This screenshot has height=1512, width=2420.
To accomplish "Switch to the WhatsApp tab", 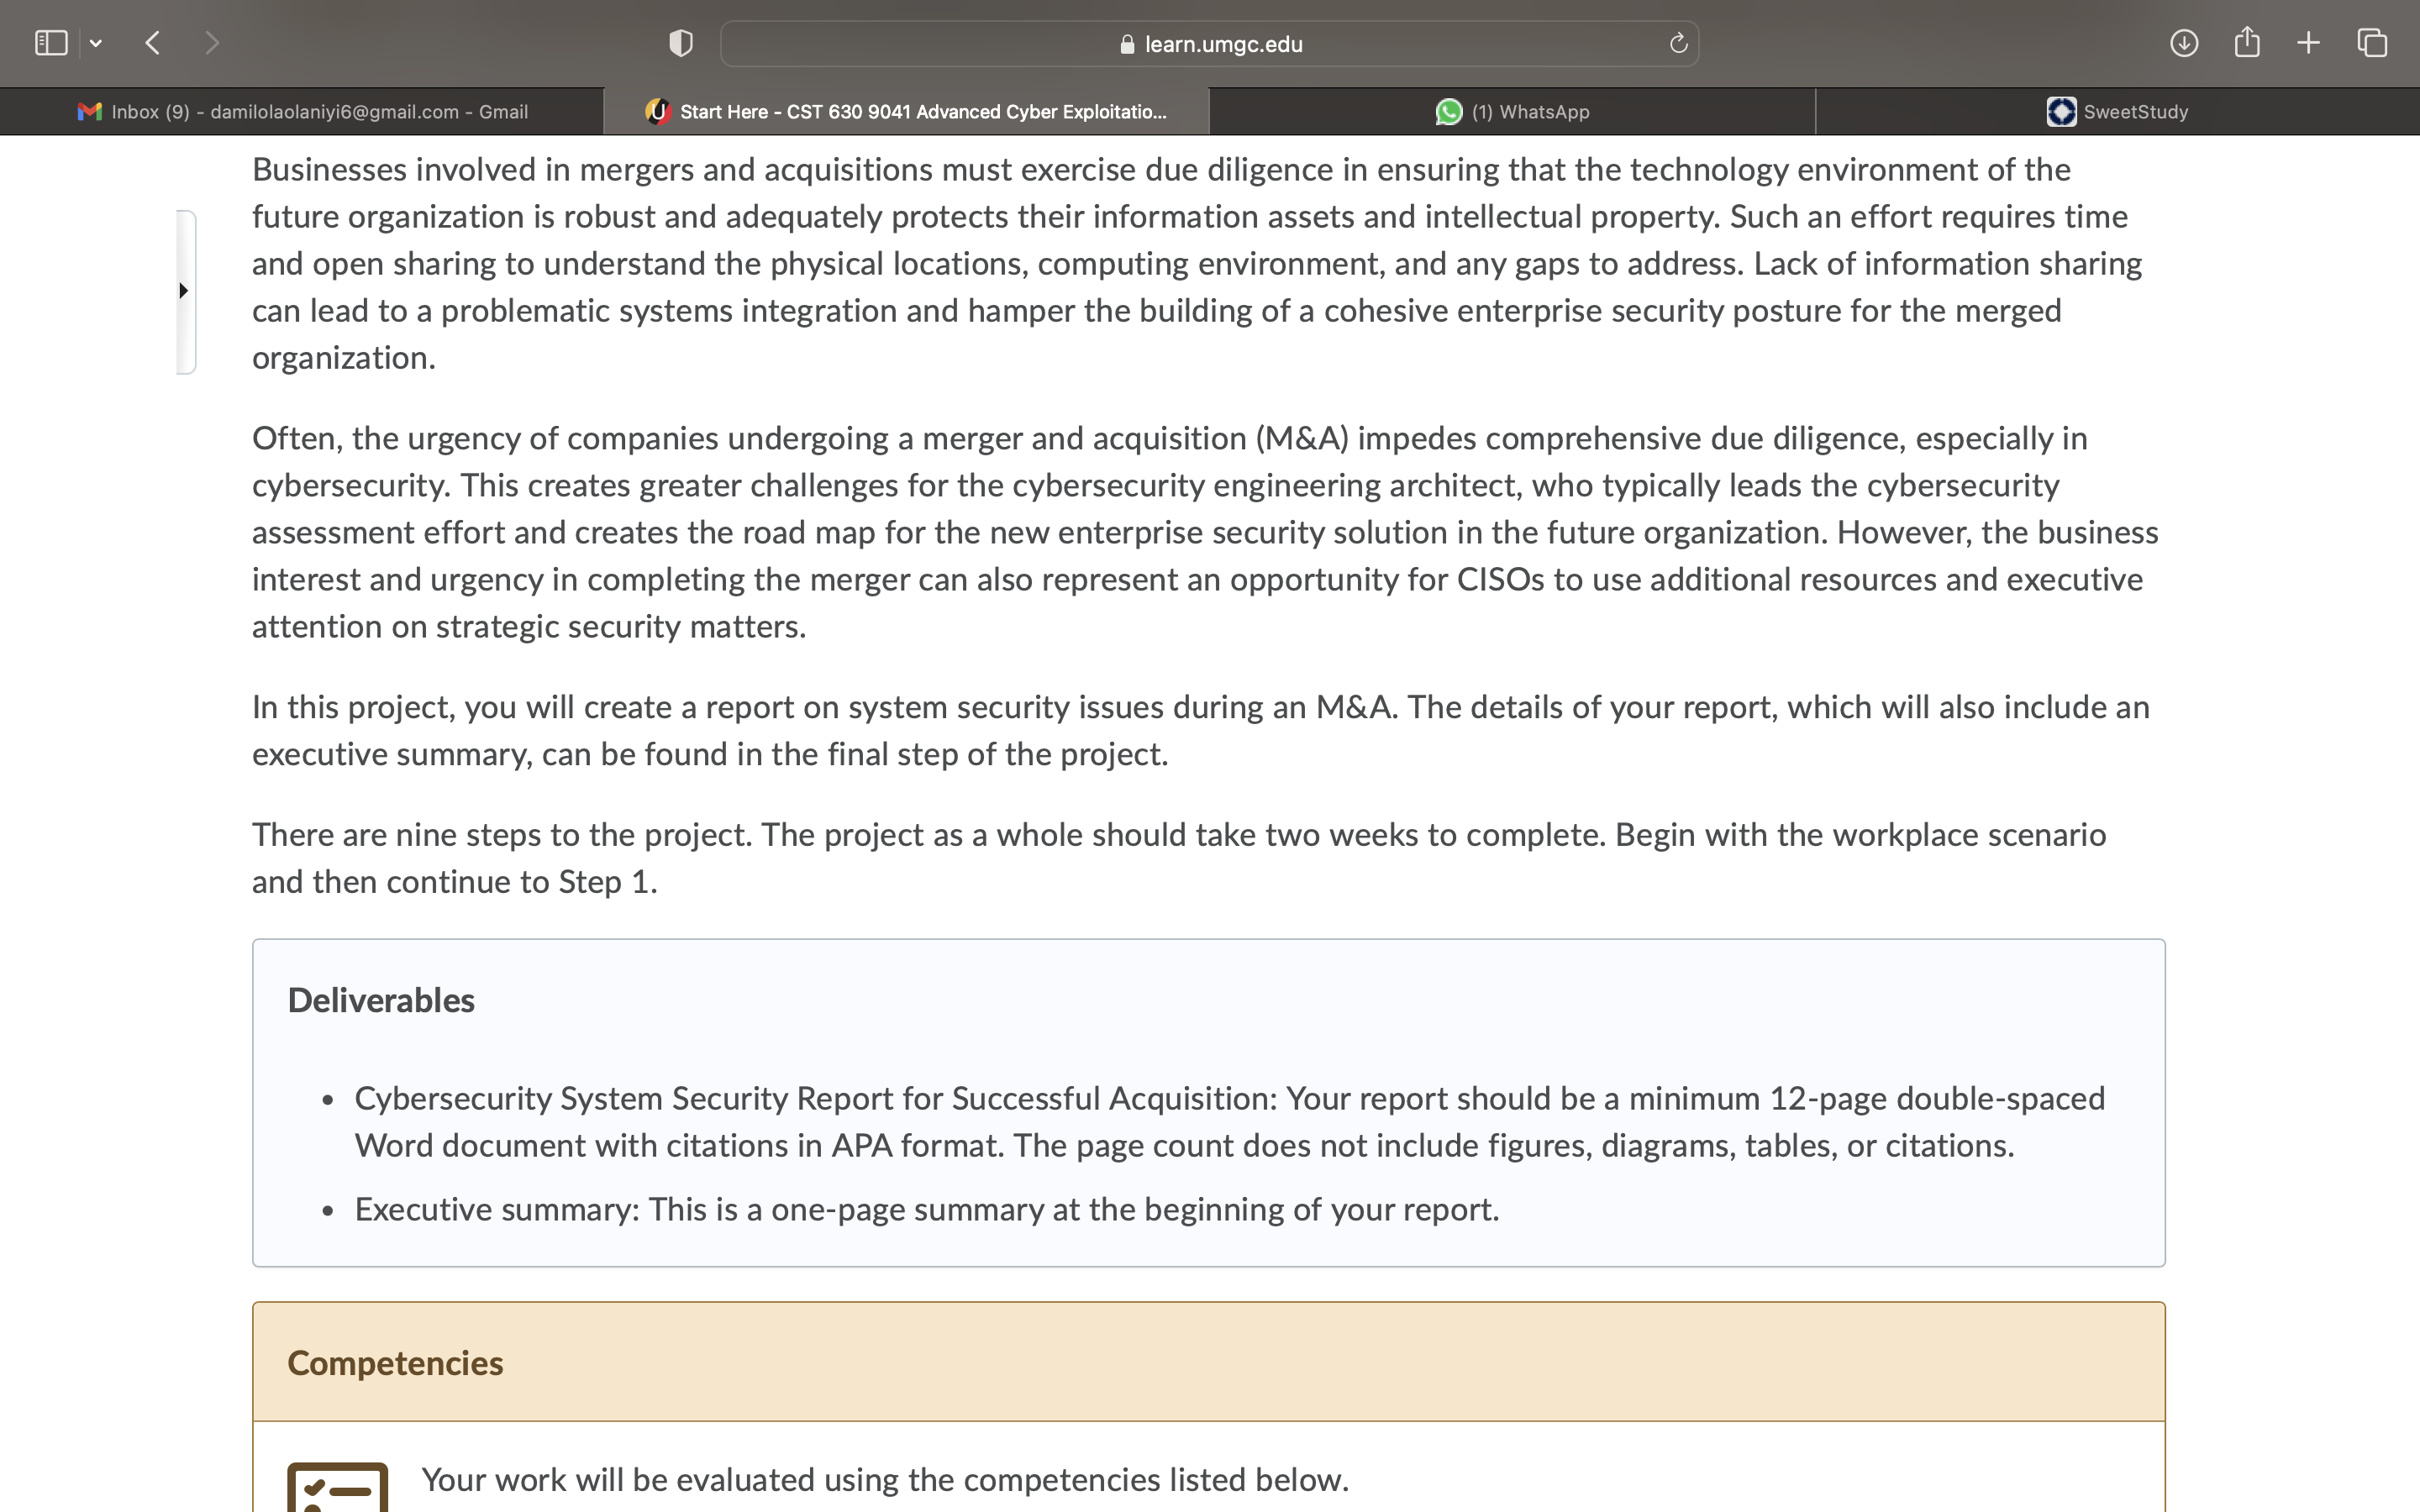I will click(1512, 112).
